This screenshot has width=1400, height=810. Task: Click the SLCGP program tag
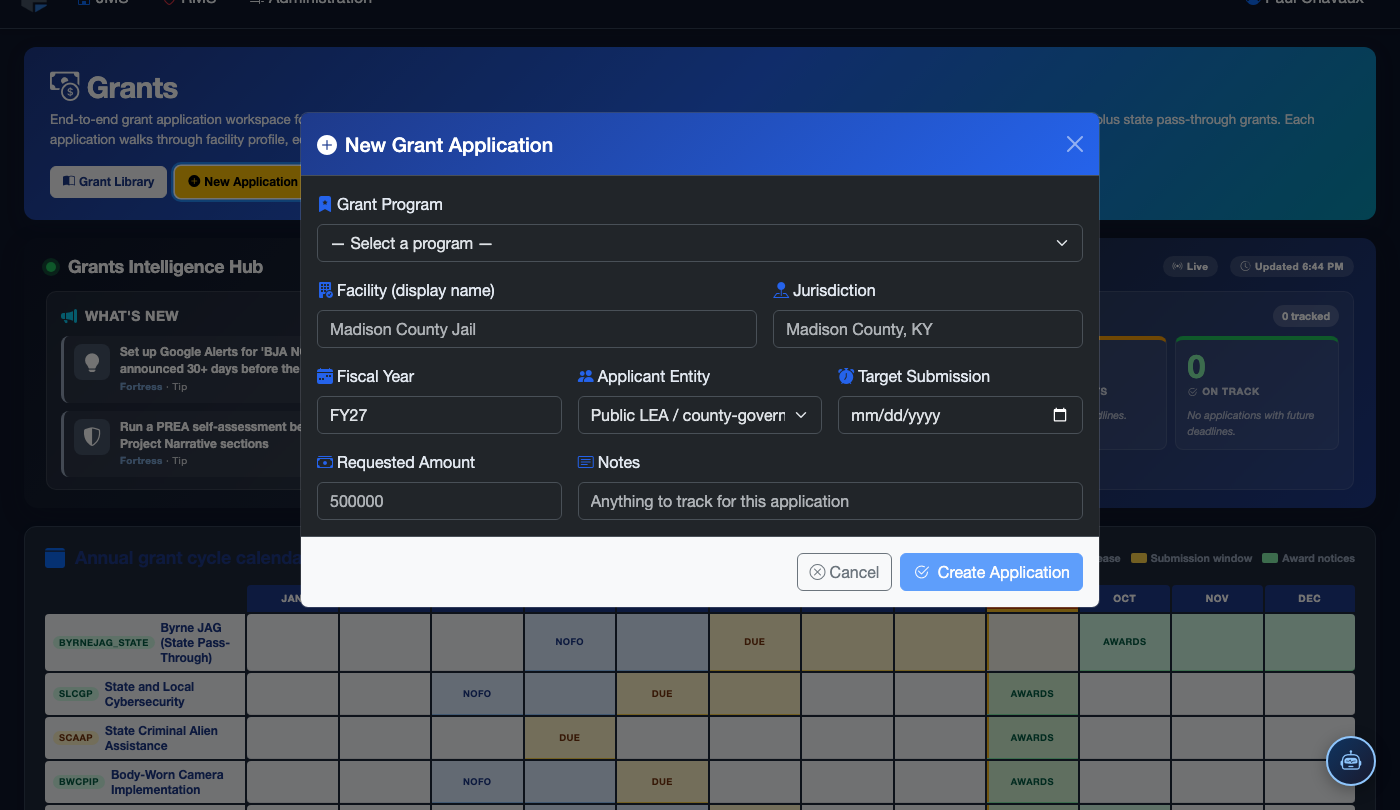(76, 694)
